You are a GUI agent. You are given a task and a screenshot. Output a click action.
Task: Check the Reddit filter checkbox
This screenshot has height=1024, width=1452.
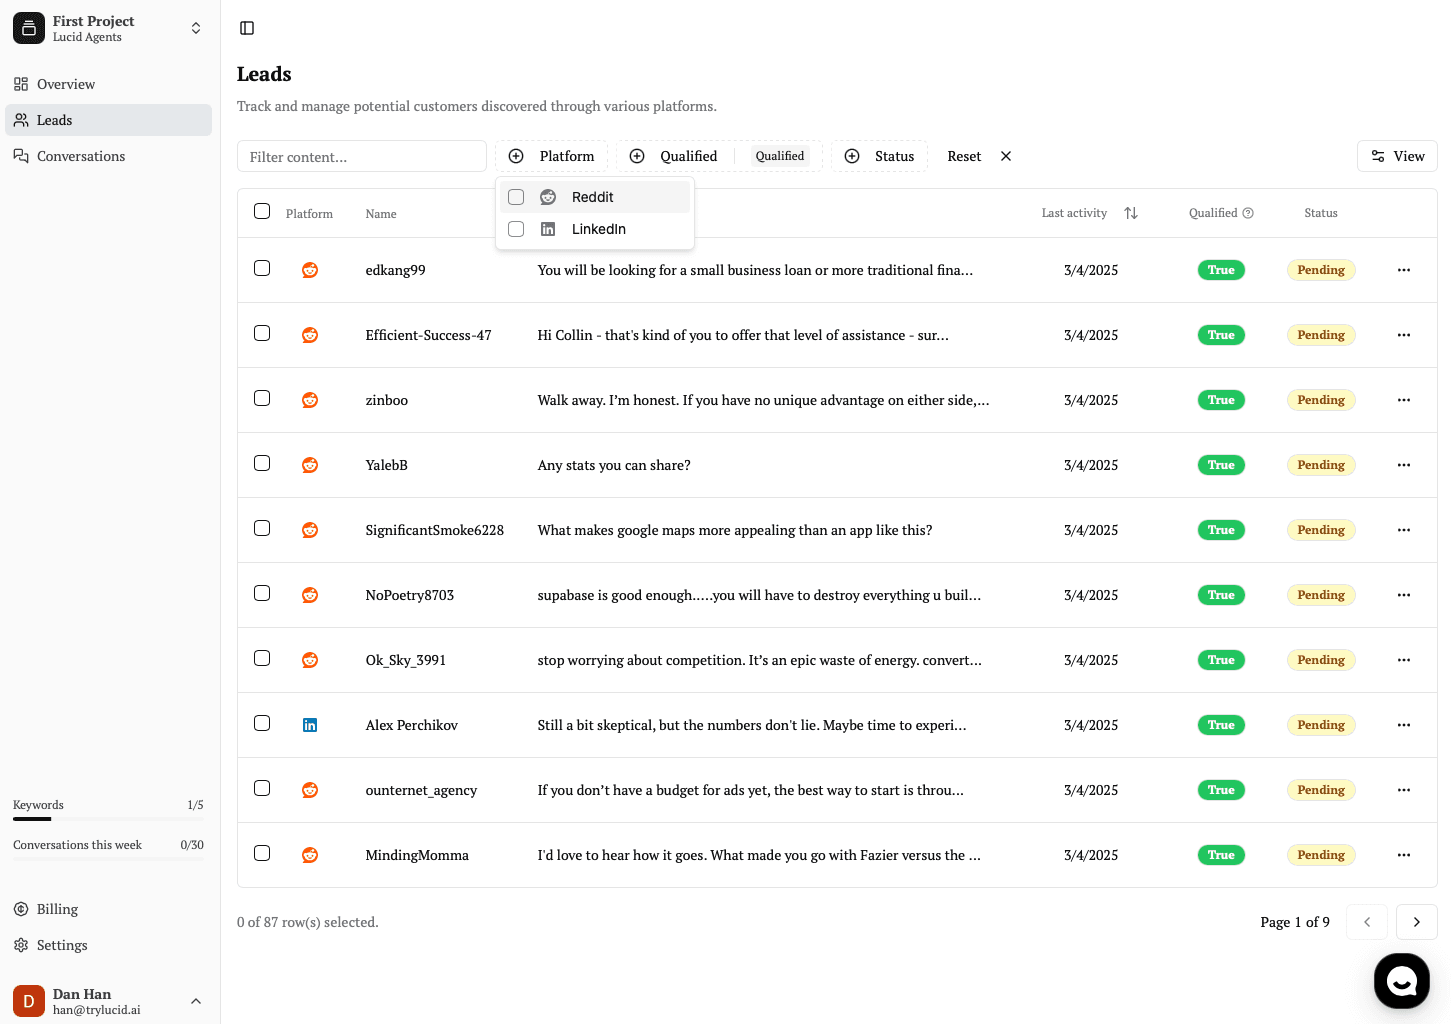pos(516,197)
